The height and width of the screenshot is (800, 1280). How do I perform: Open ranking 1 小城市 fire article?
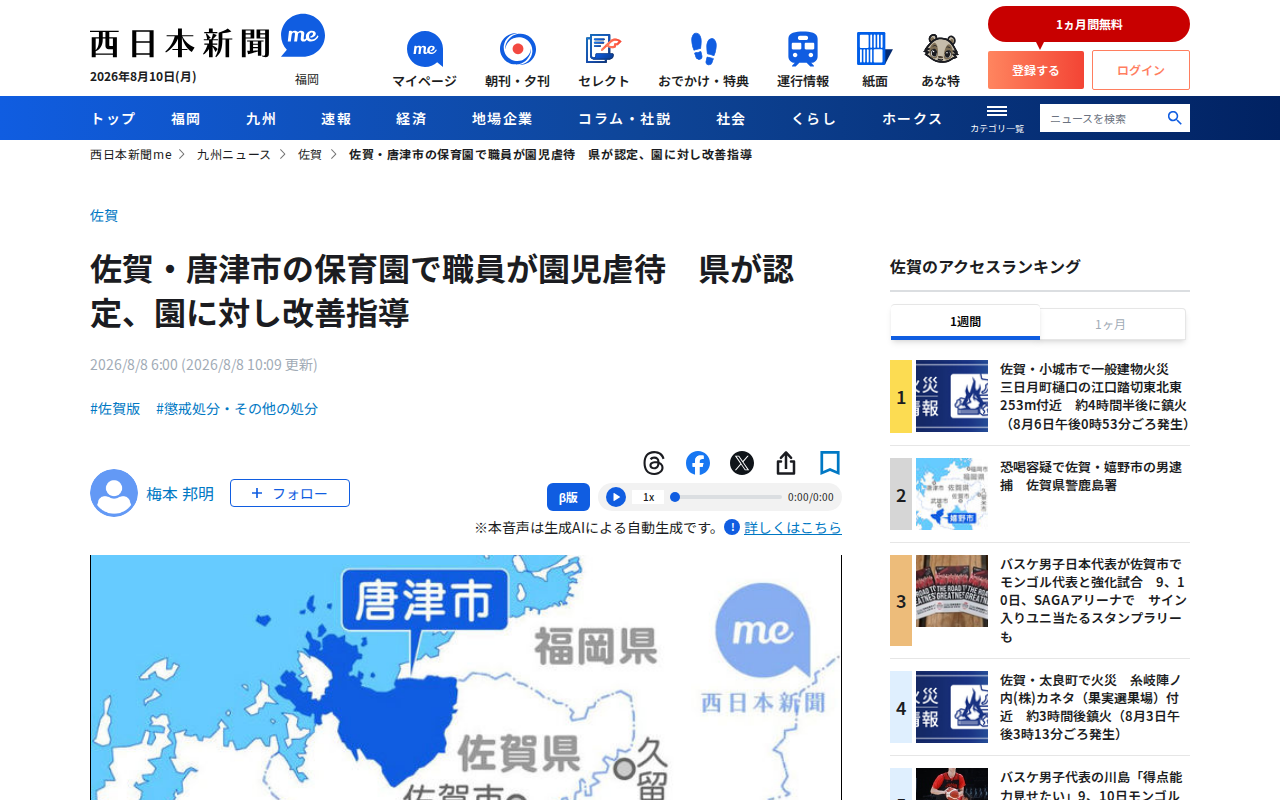click(x=1094, y=396)
